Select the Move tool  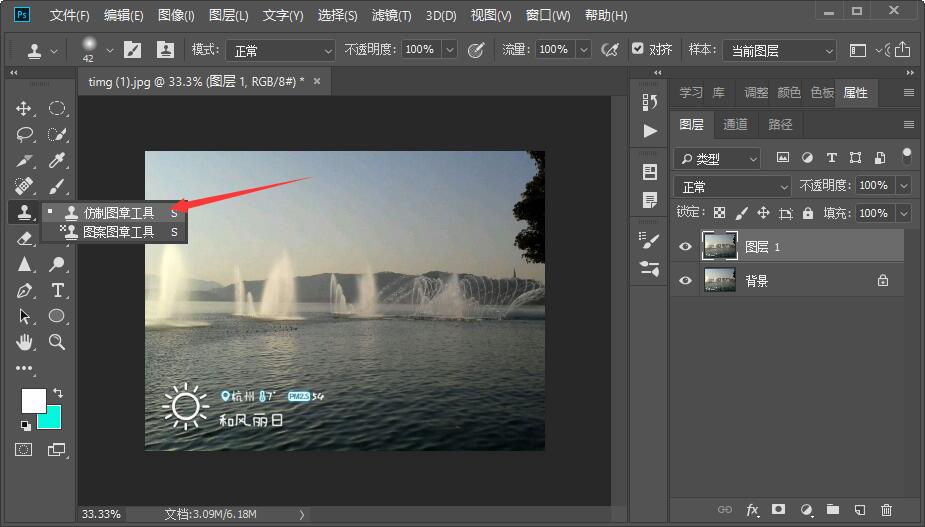[x=24, y=108]
